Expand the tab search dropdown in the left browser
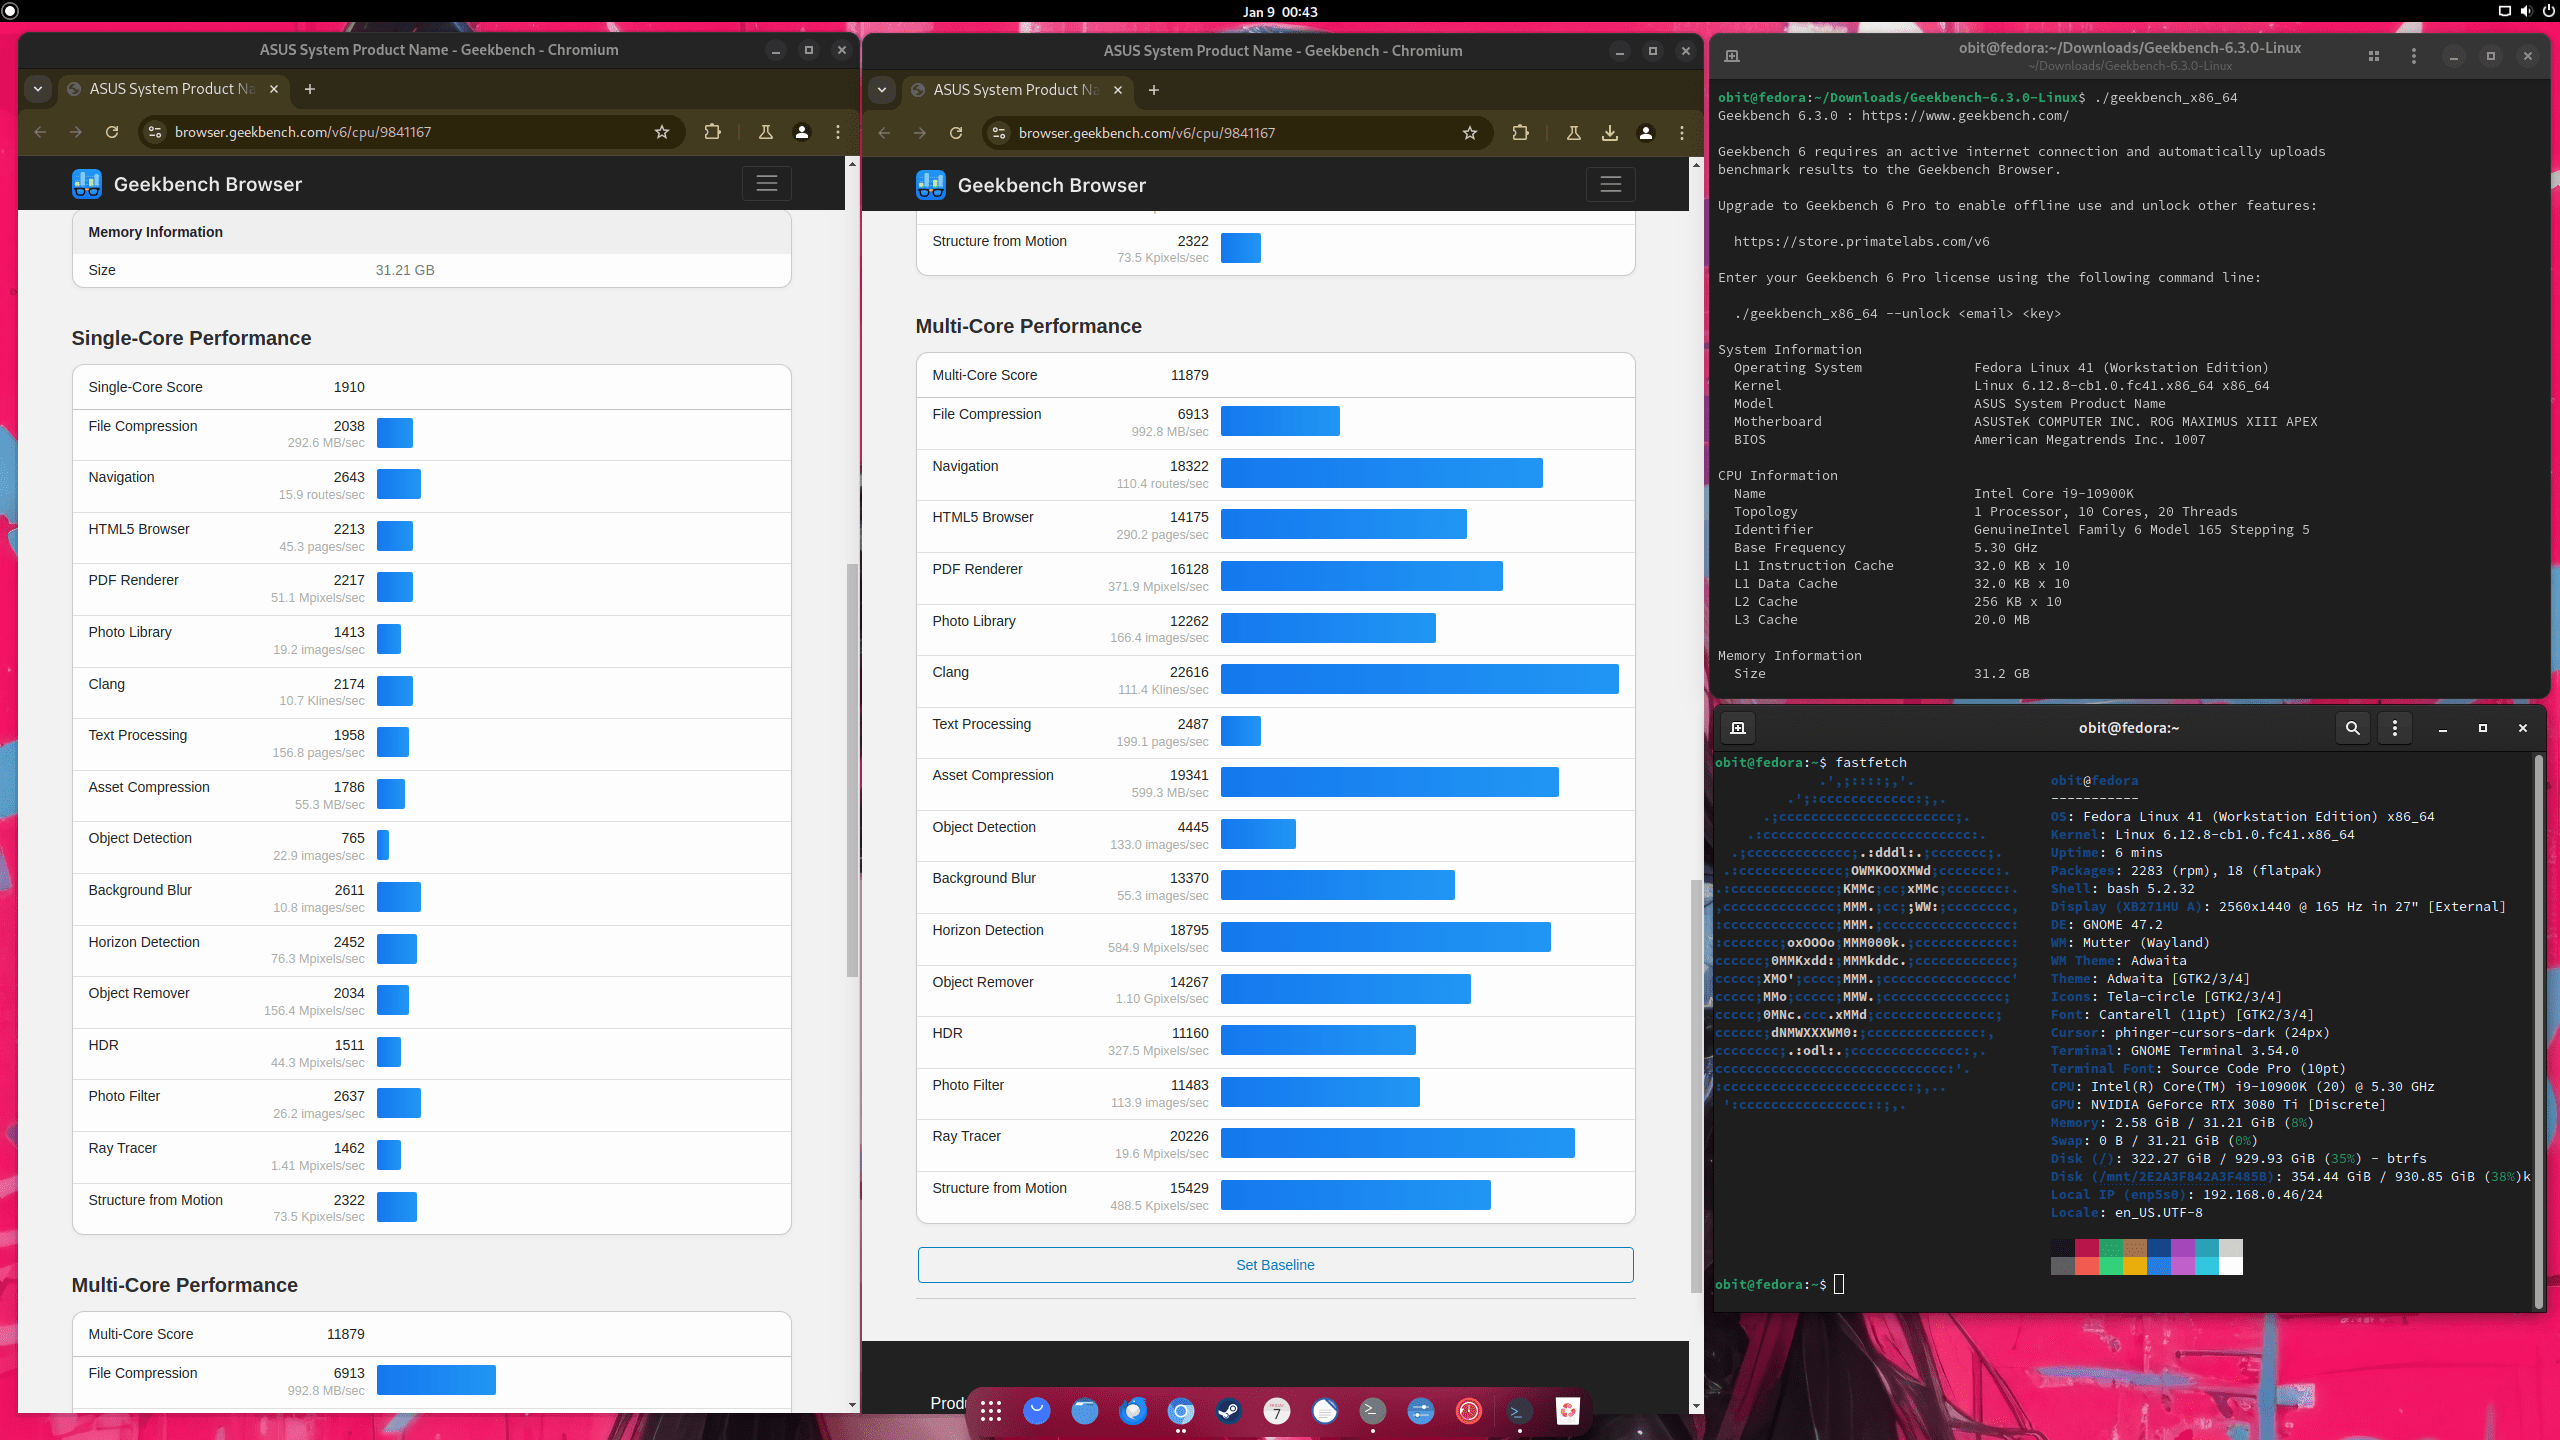This screenshot has width=2560, height=1440. 38,89
